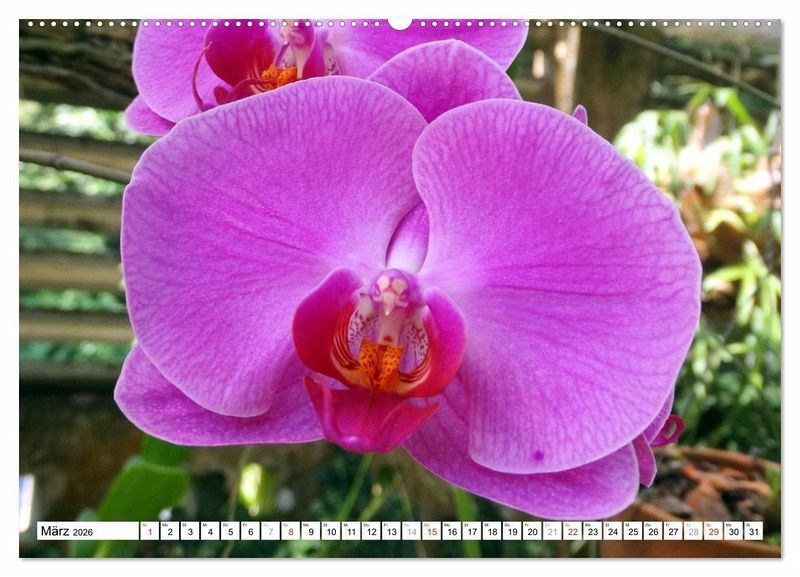
Task: Select calendar day 11
Action: tap(351, 531)
